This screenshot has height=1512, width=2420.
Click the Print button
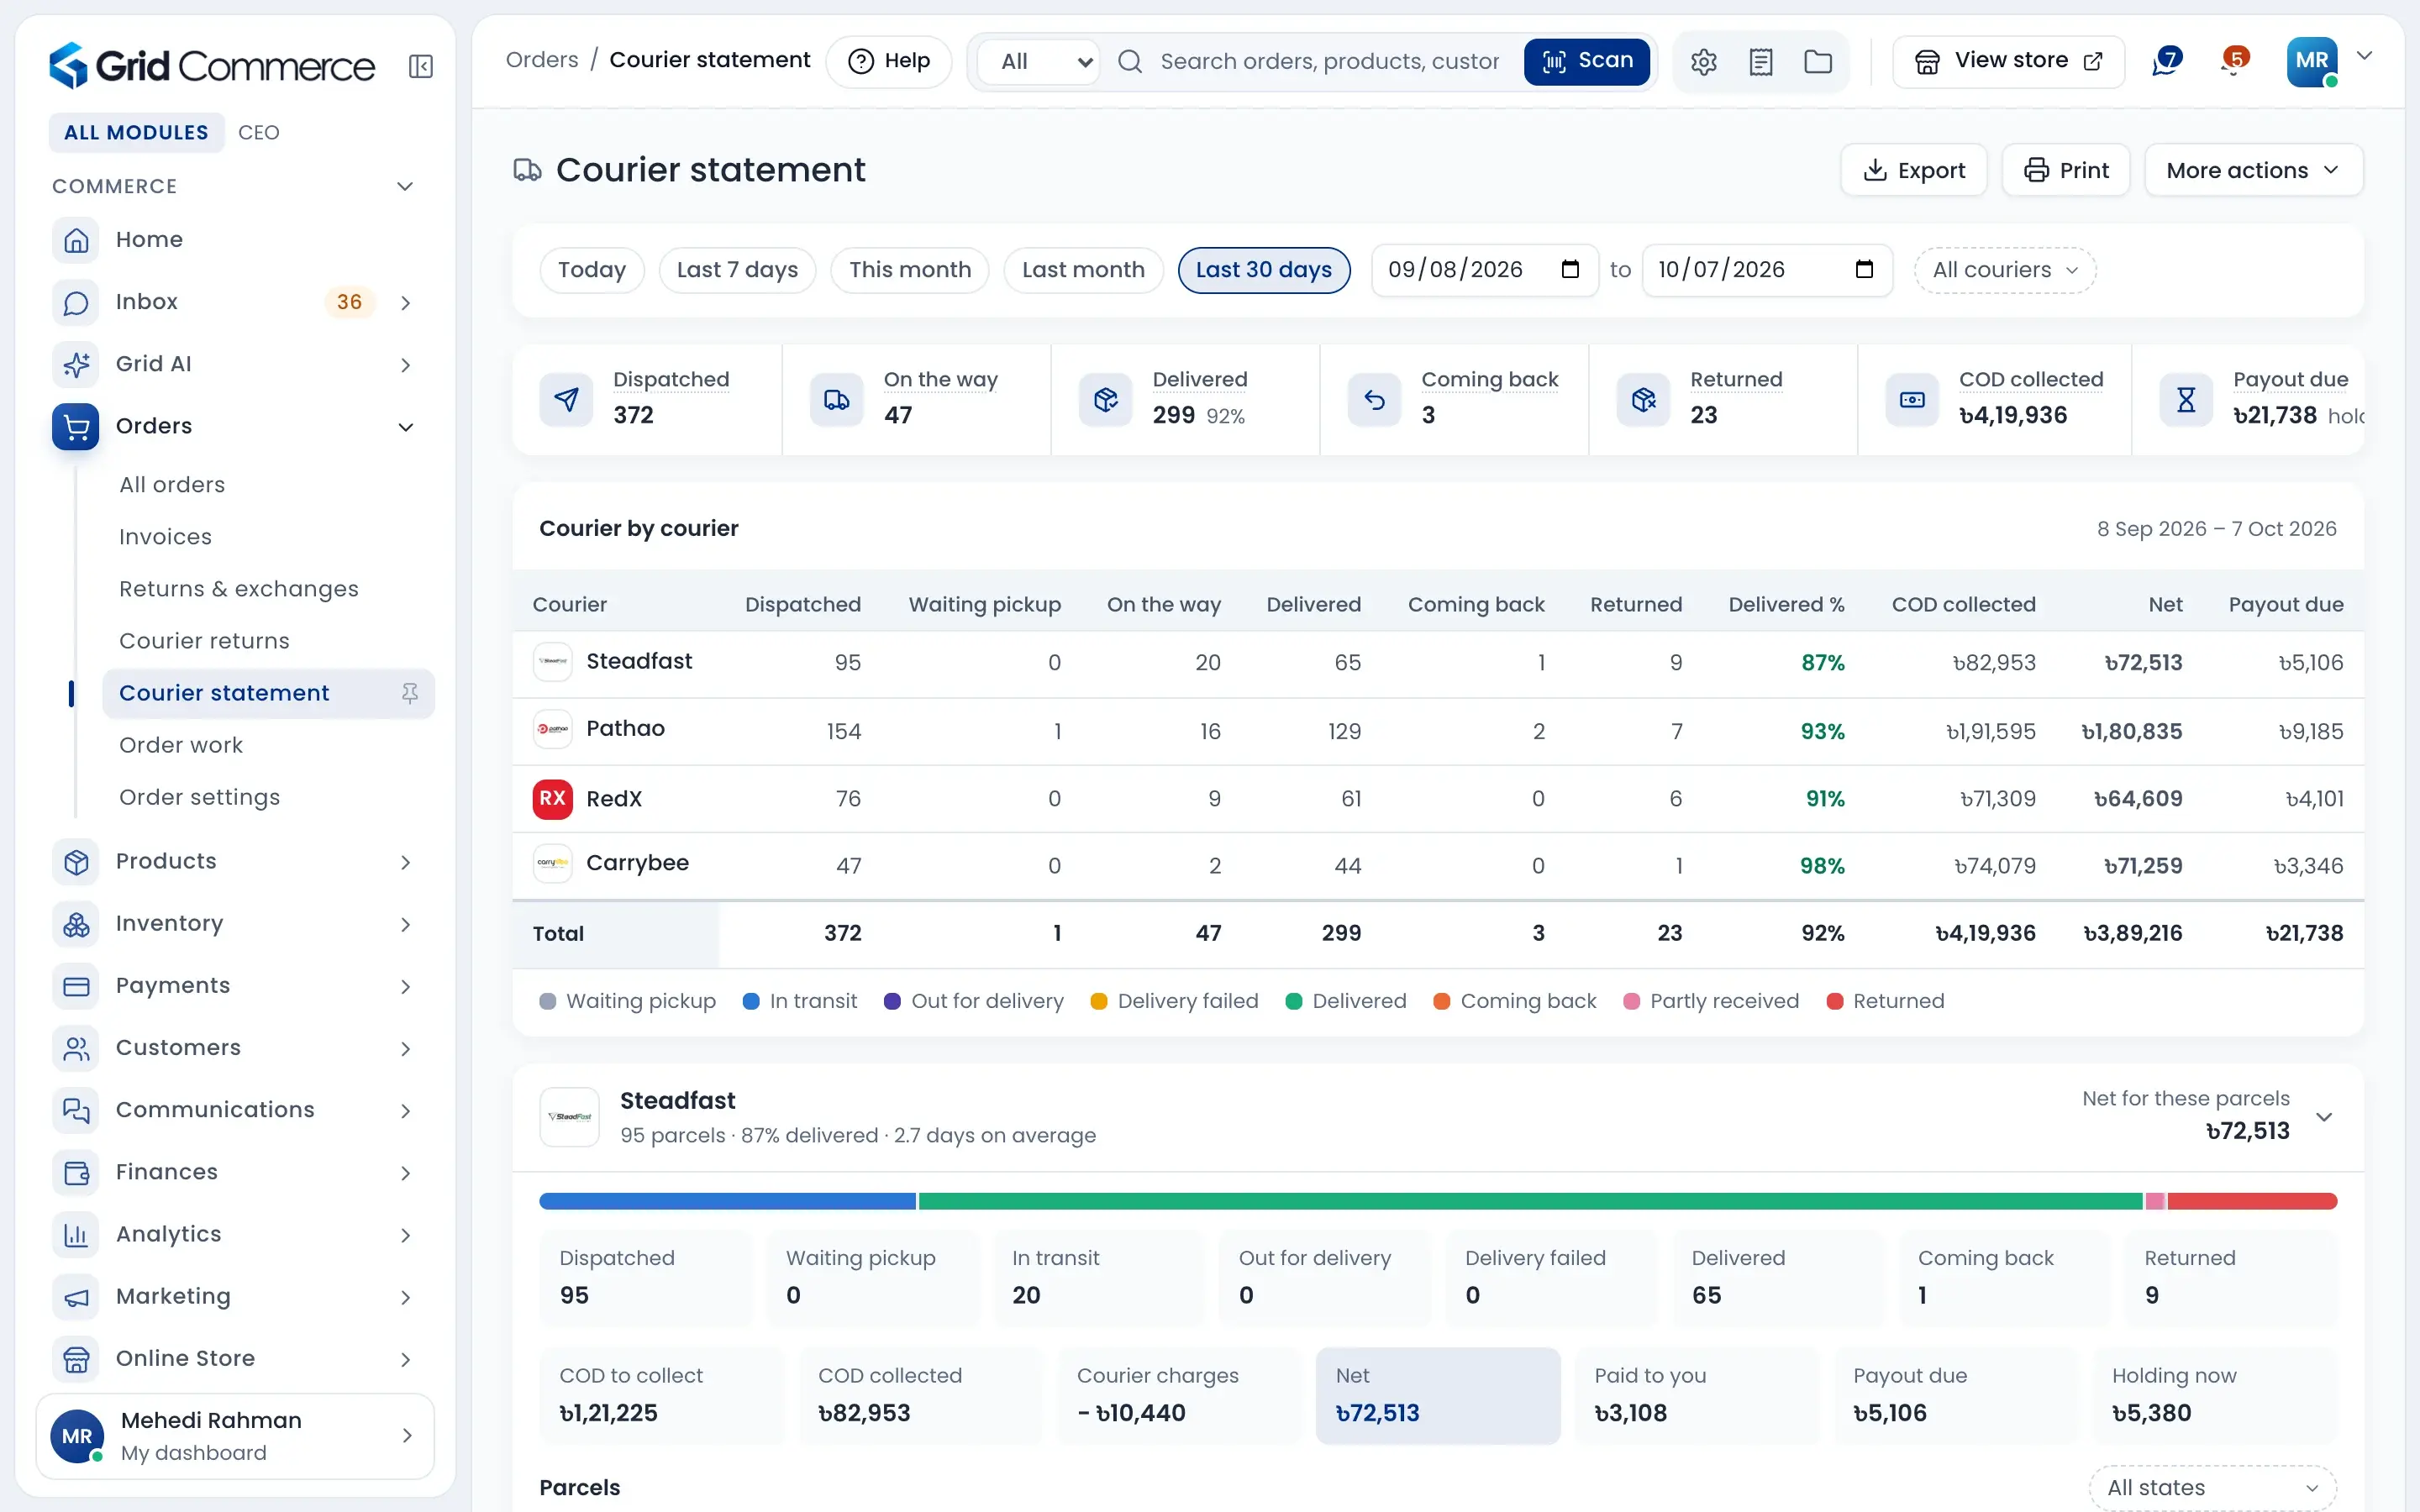pos(2065,170)
